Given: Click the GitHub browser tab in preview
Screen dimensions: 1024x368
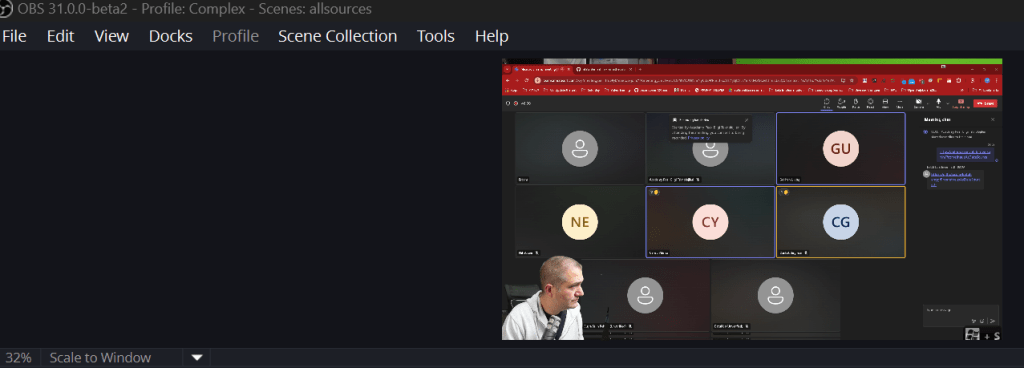Looking at the screenshot, I should tap(604, 69).
